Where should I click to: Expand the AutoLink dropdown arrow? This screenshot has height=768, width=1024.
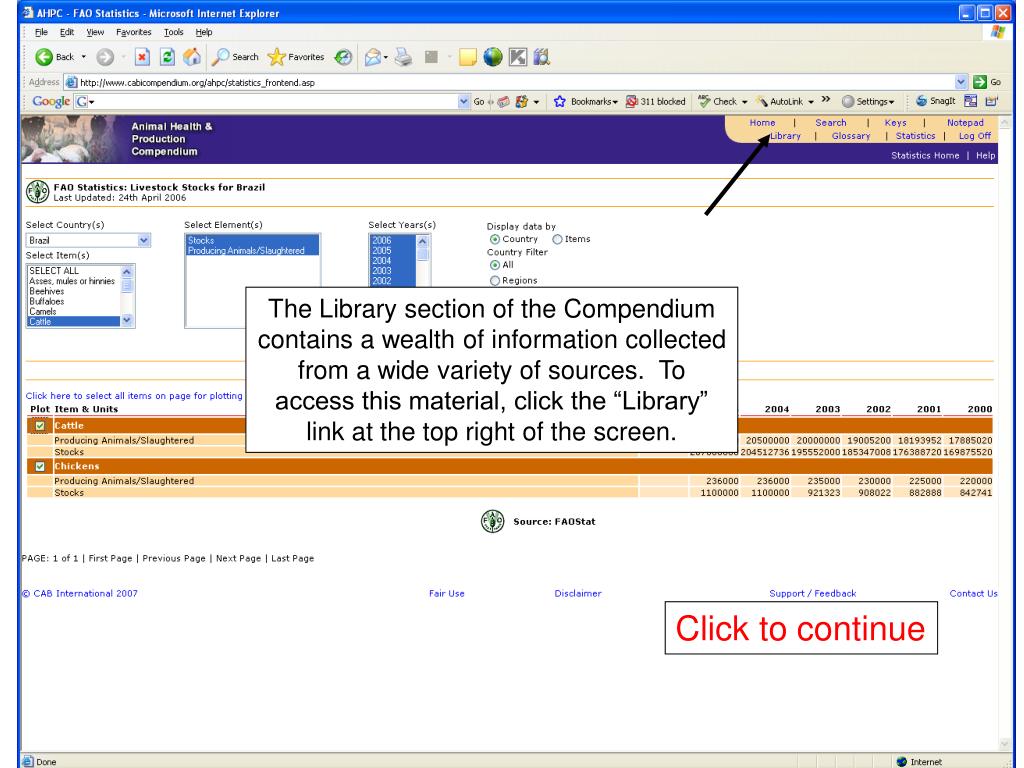(810, 102)
